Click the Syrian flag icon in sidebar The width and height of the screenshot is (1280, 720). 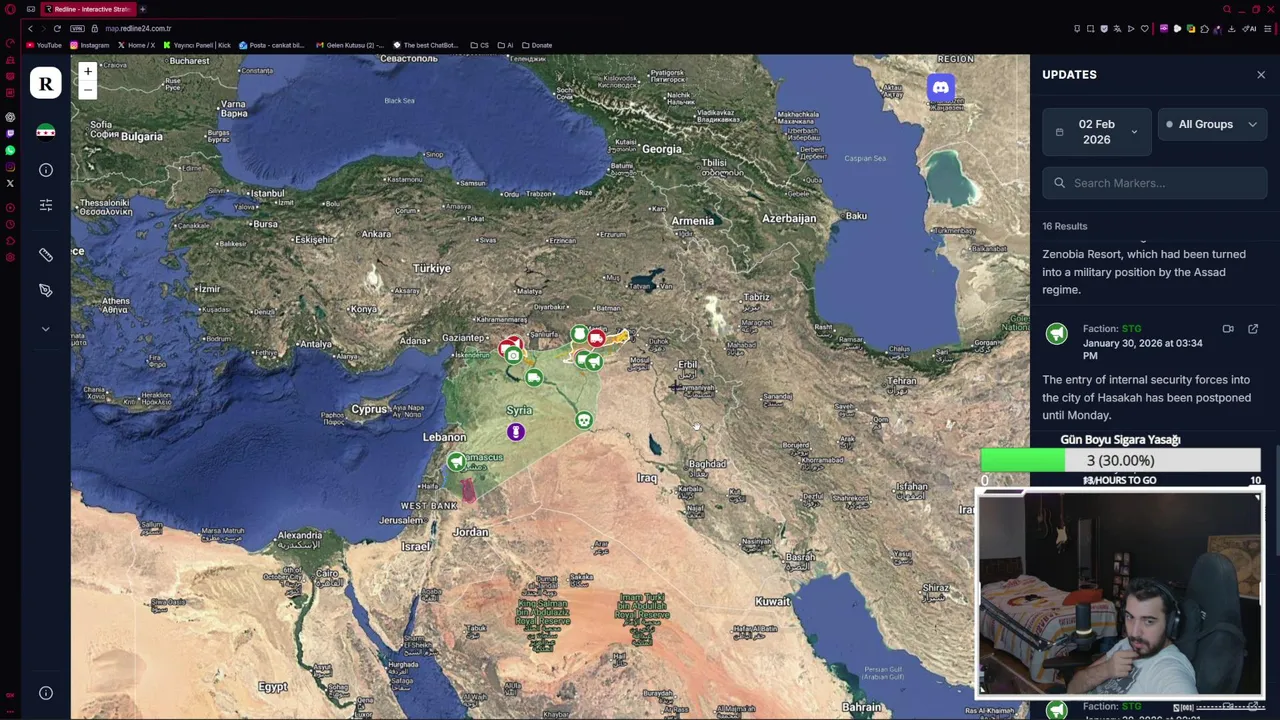(x=45, y=132)
